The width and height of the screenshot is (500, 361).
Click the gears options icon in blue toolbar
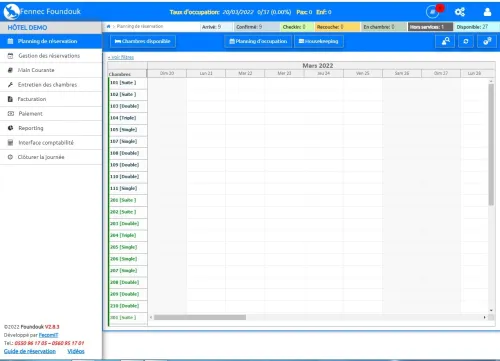(x=487, y=41)
